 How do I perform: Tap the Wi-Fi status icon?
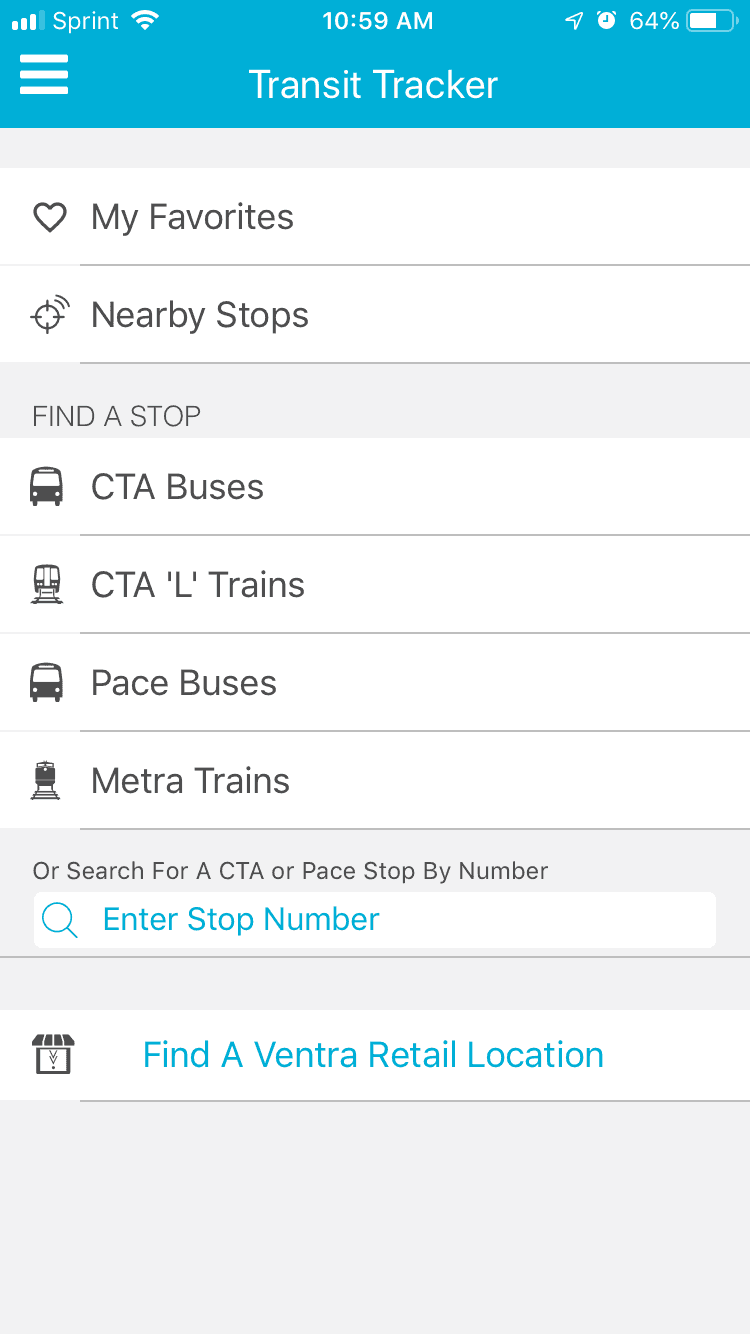(x=146, y=21)
